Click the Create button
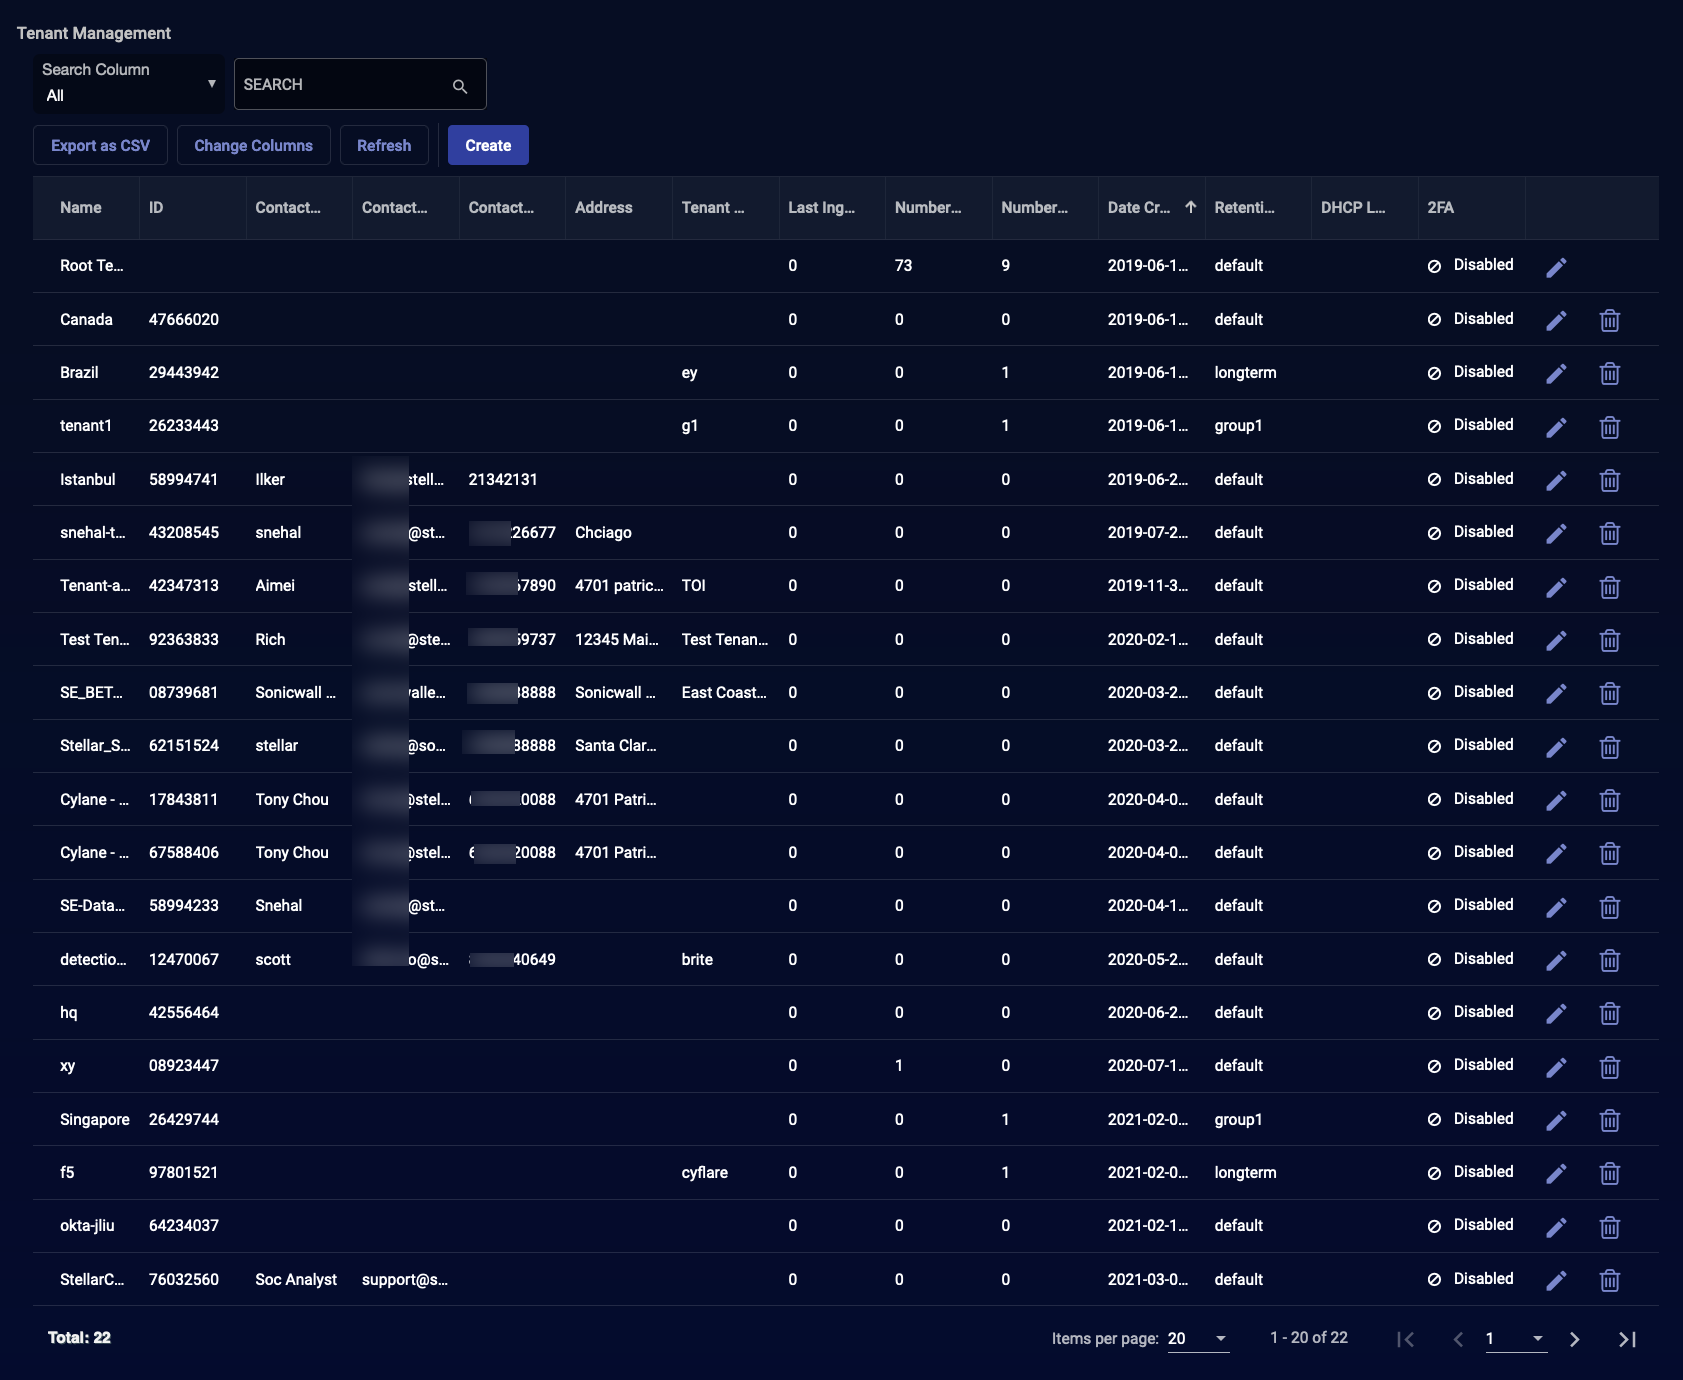Screen dimensions: 1683x1380 click(488, 145)
